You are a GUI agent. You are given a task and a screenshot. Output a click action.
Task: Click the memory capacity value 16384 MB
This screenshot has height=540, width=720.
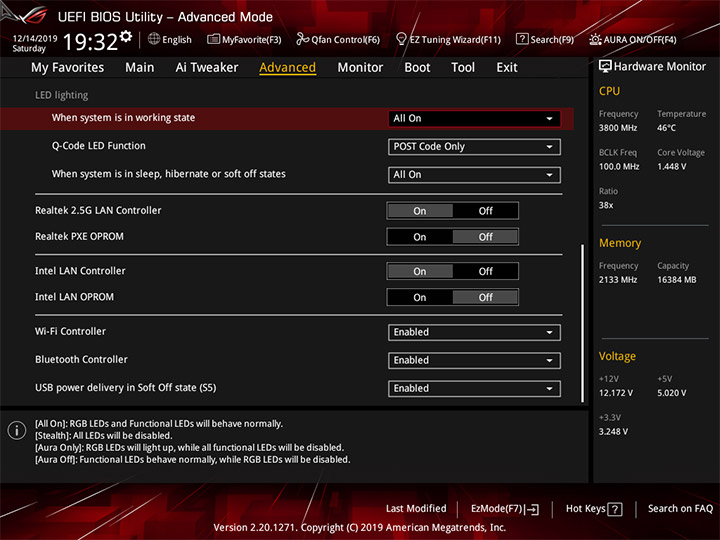point(676,280)
